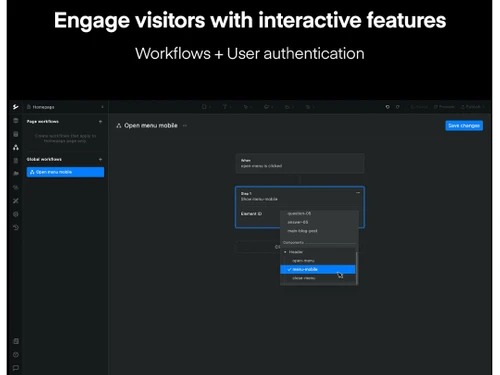Click the docs icon near sidebar bottom

click(16, 341)
